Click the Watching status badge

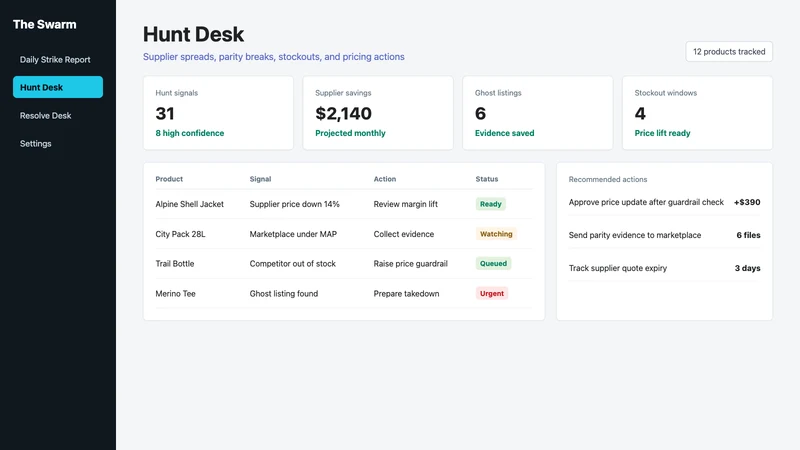click(x=496, y=234)
